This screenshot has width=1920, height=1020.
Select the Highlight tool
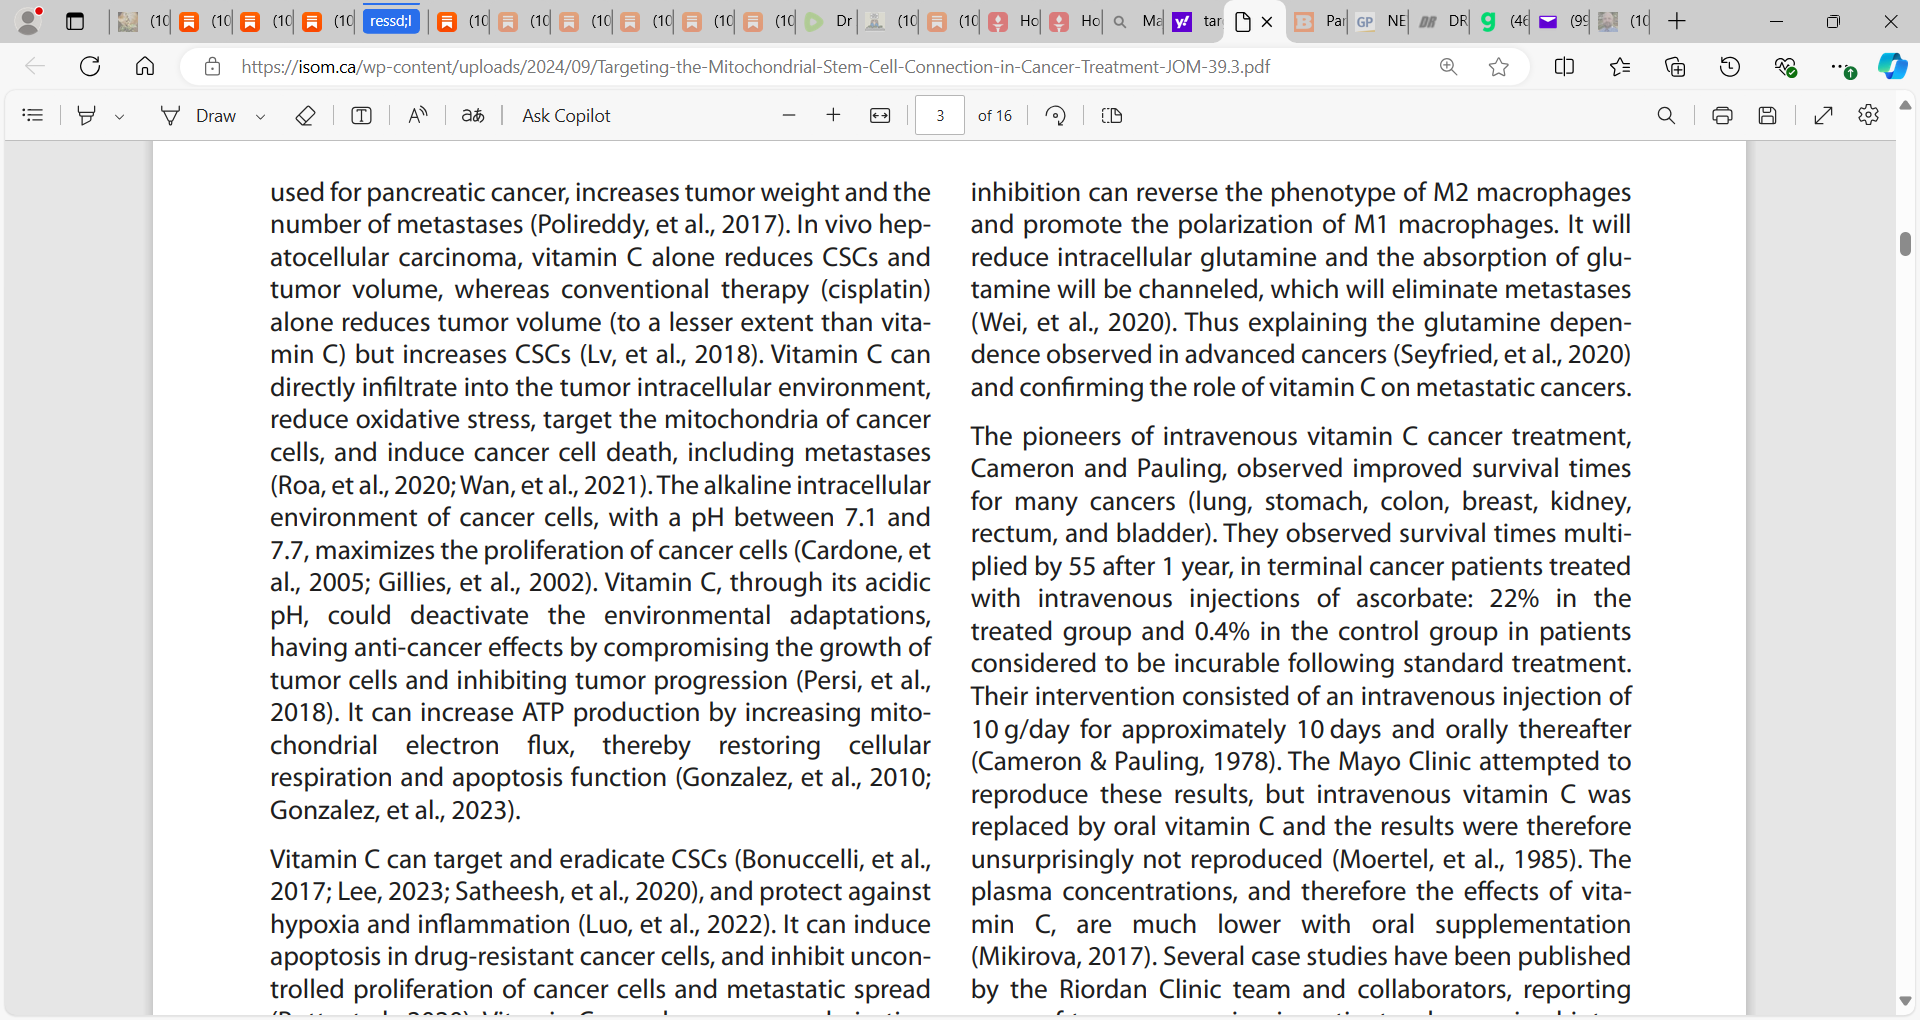click(87, 116)
